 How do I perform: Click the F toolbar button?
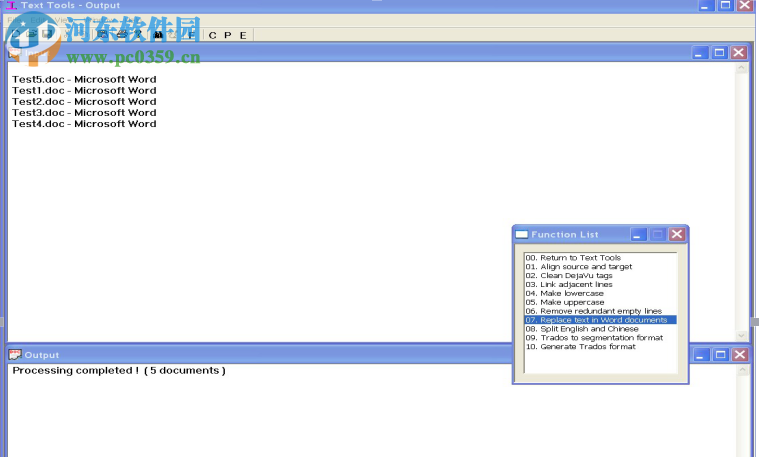click(192, 35)
